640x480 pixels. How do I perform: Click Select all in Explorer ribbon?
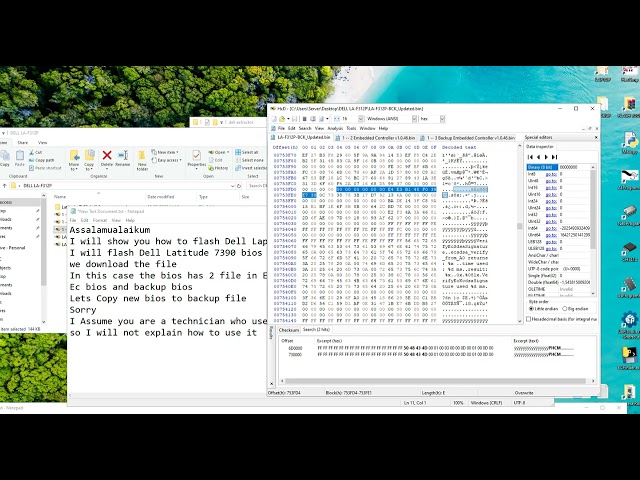pos(247,152)
